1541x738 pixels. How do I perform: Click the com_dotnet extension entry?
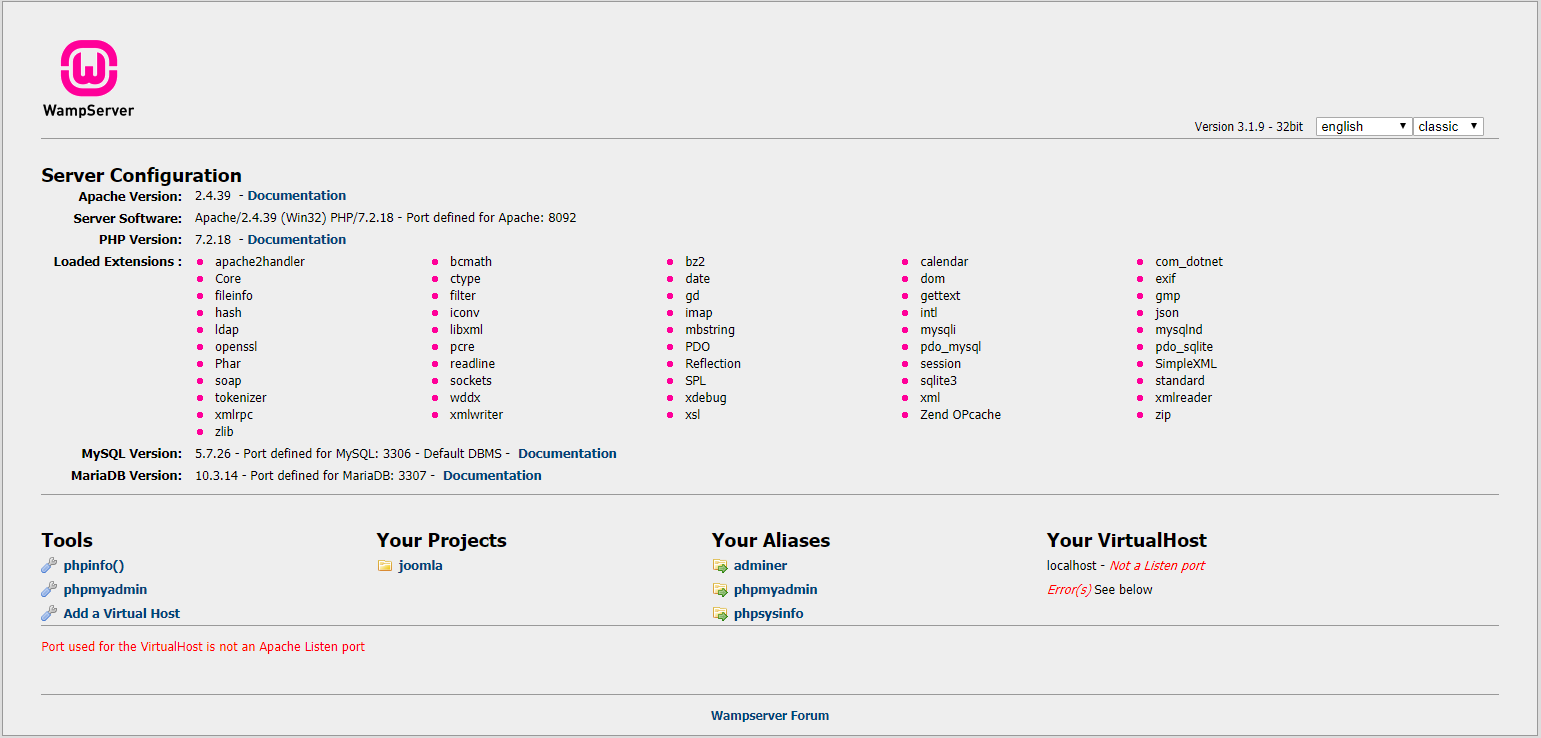point(1189,262)
